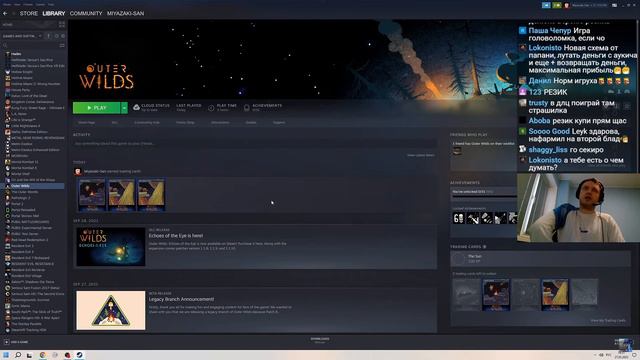This screenshot has height=360, width=640.
Task: Open Chrome from taskbar
Action: click(x=42, y=355)
